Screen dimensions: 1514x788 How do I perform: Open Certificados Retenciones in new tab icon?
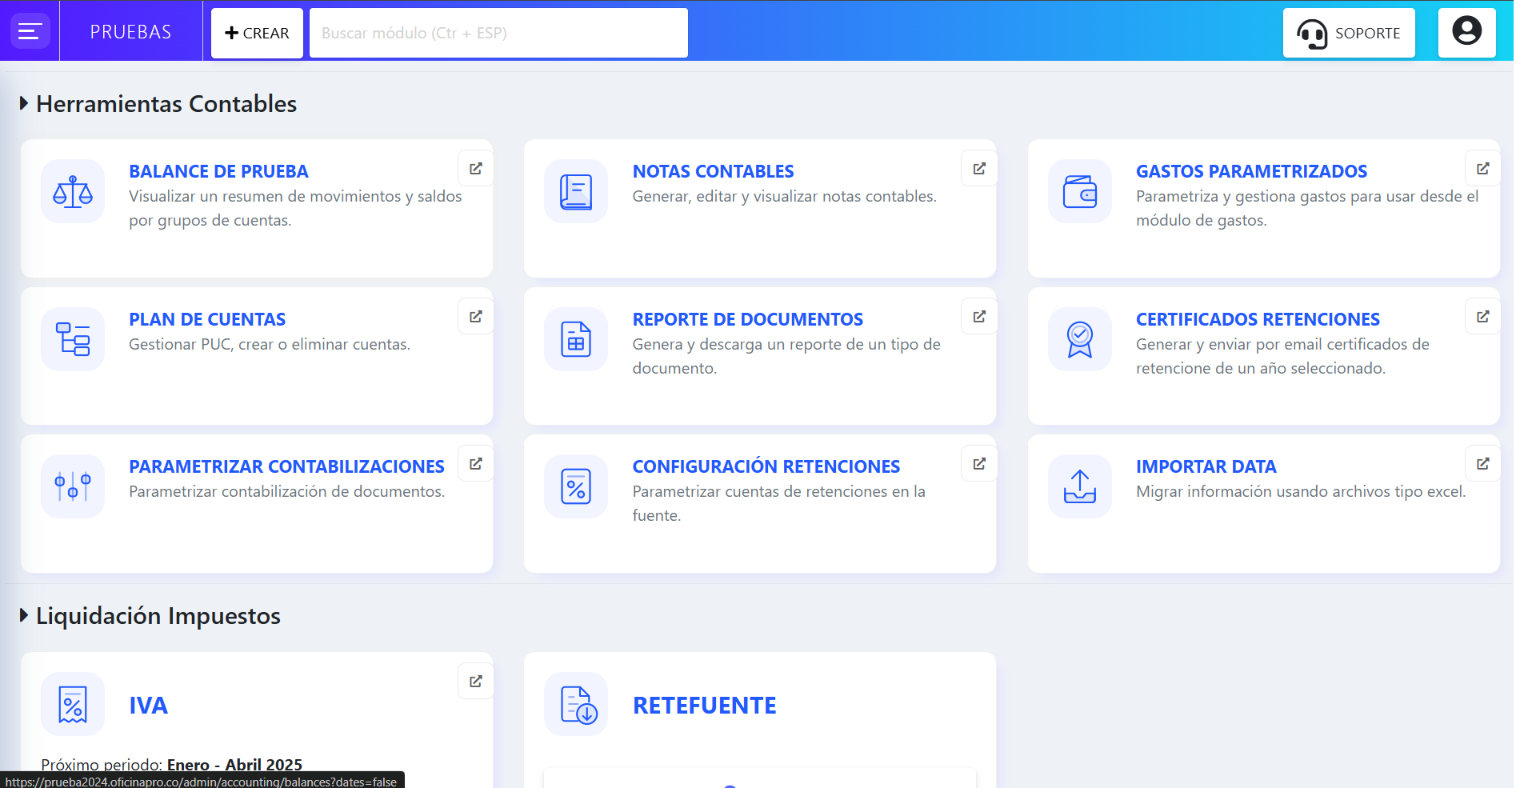(x=1483, y=316)
